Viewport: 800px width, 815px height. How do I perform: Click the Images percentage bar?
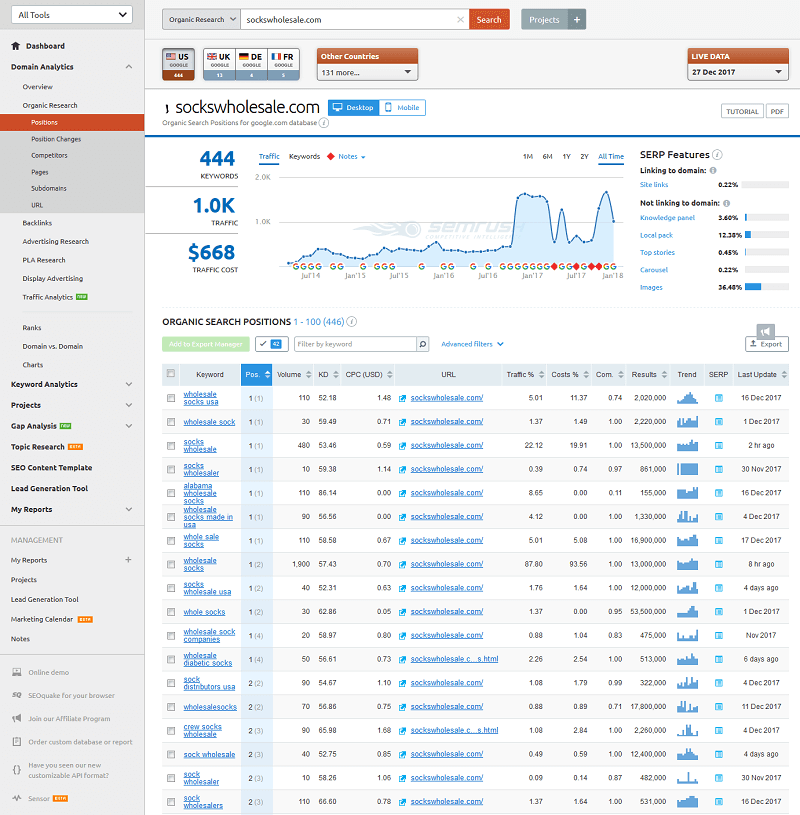pyautogui.click(x=767, y=287)
